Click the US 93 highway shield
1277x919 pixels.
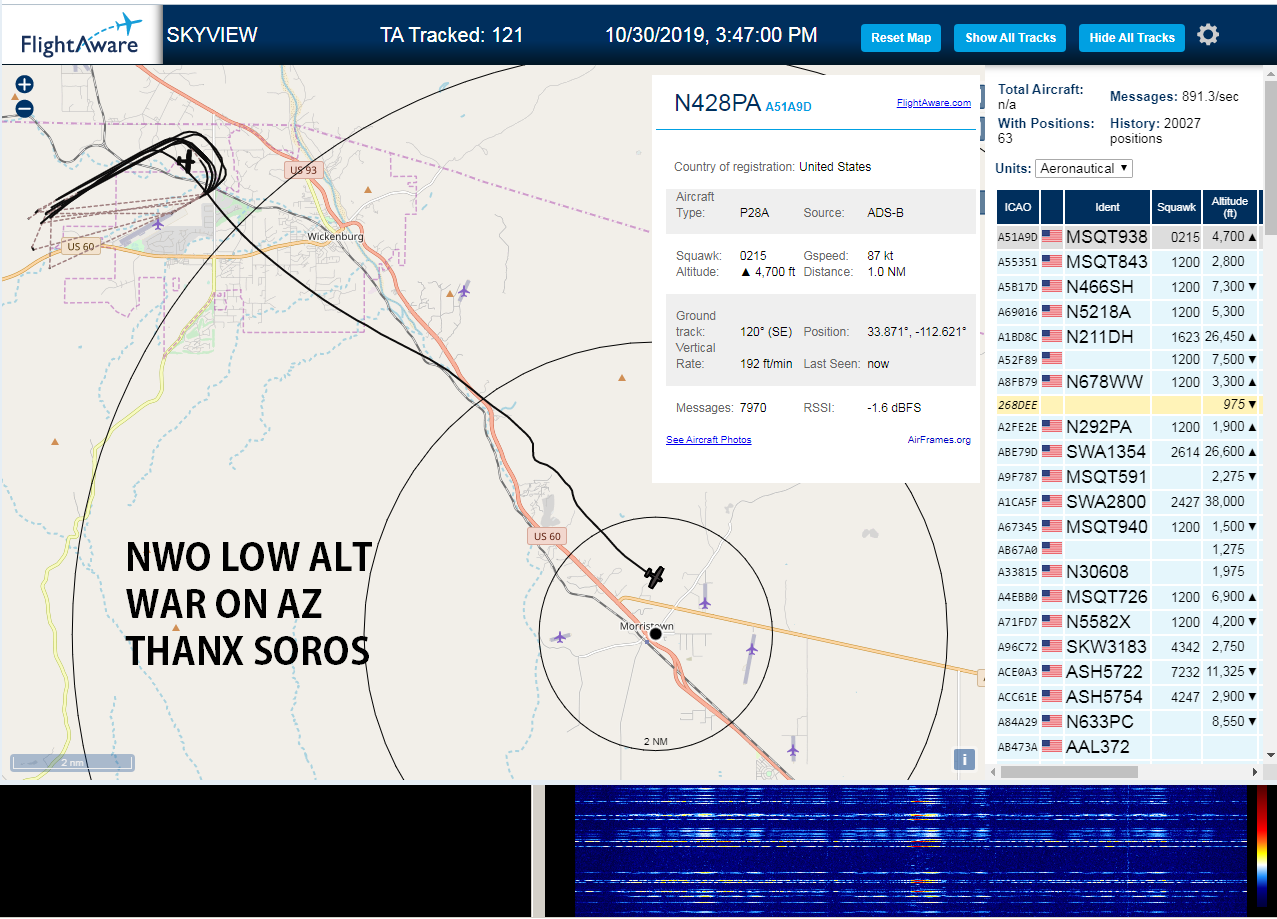point(303,170)
